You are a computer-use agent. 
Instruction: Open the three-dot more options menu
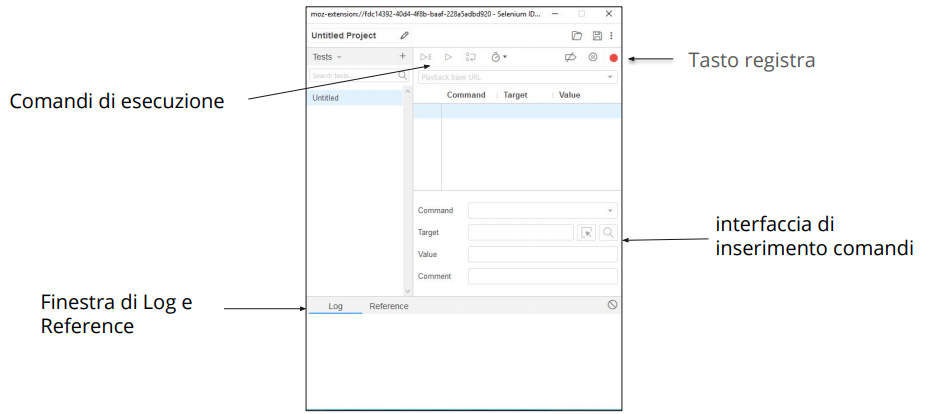click(612, 36)
